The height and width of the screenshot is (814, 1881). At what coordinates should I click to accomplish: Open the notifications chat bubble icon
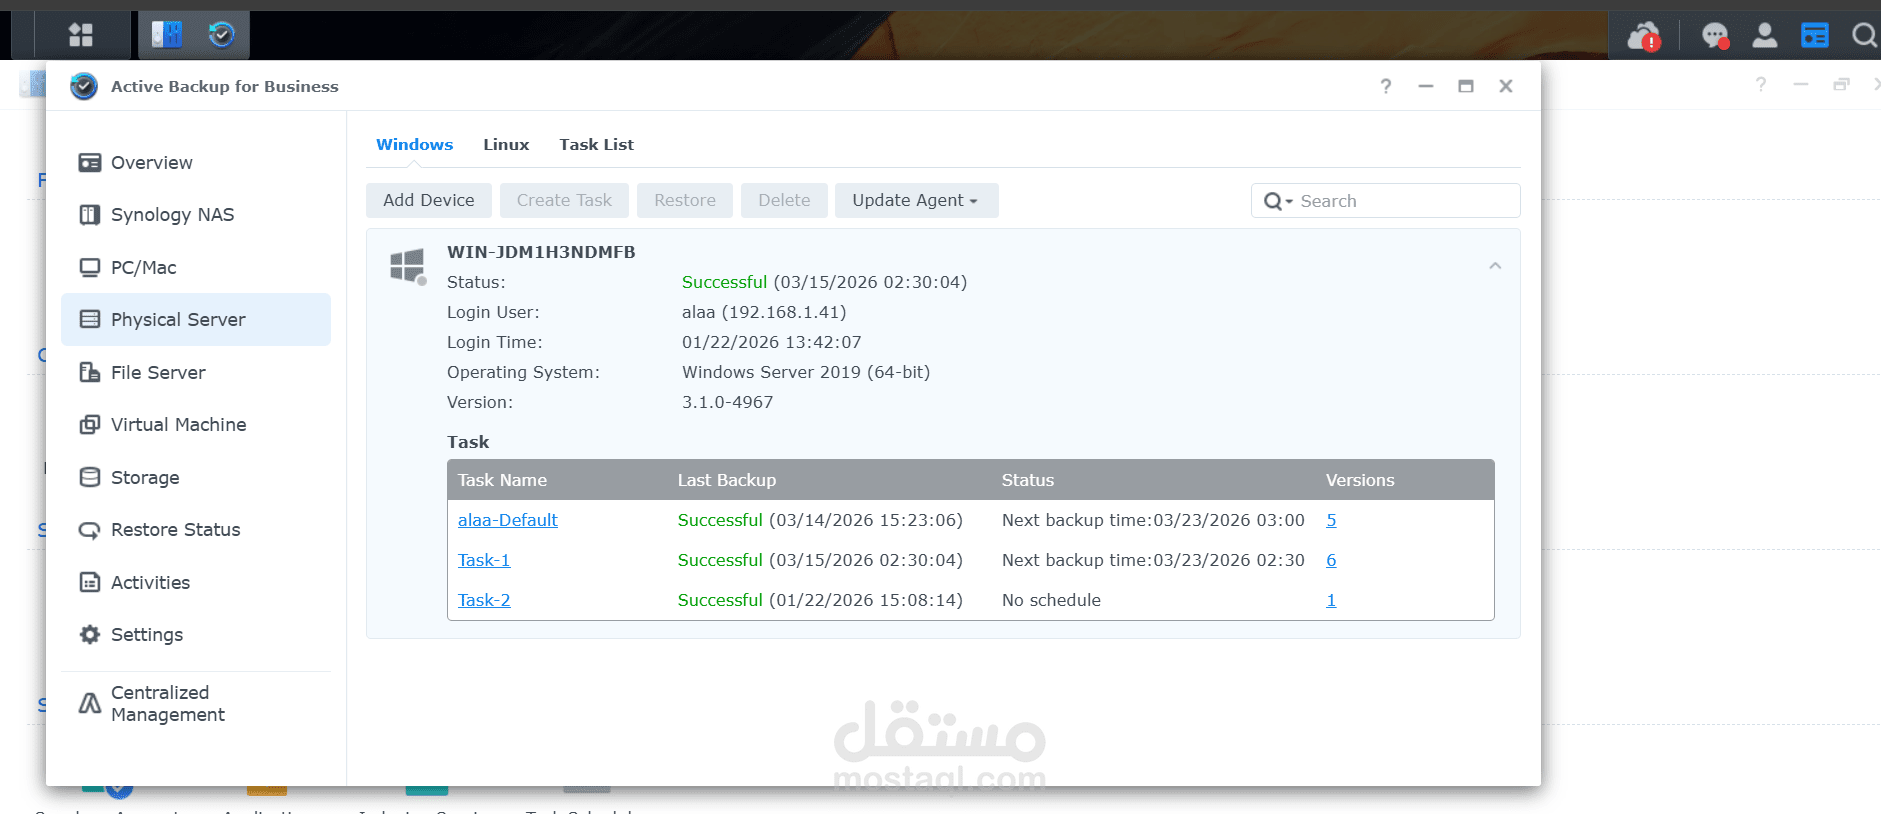click(x=1716, y=36)
